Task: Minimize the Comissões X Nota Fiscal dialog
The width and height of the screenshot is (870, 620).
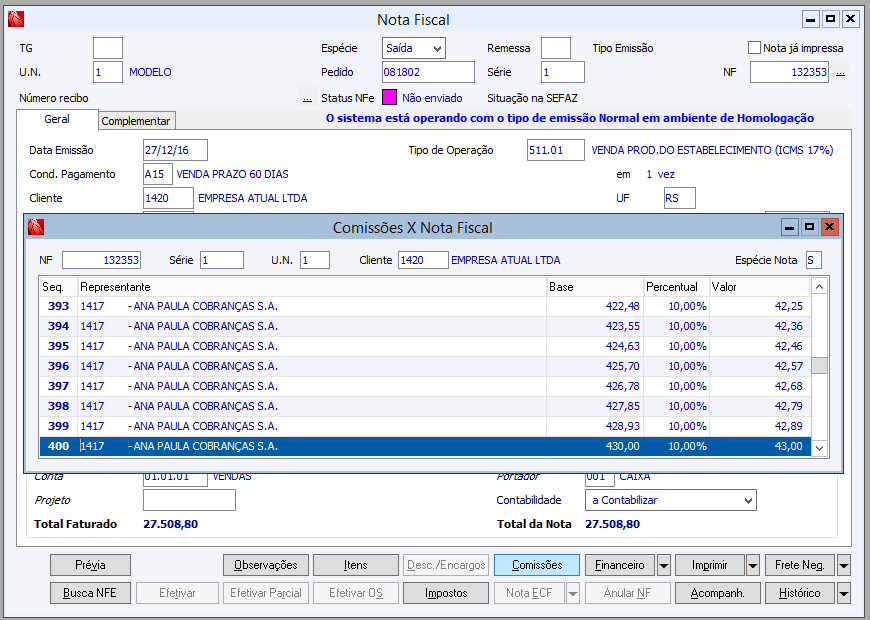Action: (x=790, y=226)
